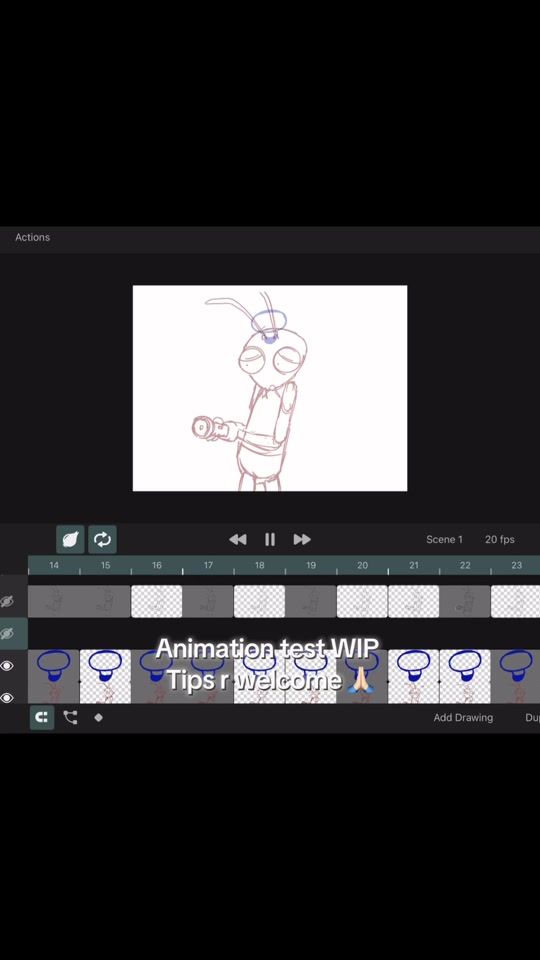This screenshot has height=960, width=540.
Task: Select top layer drawing at frame 22
Action: [465, 601]
